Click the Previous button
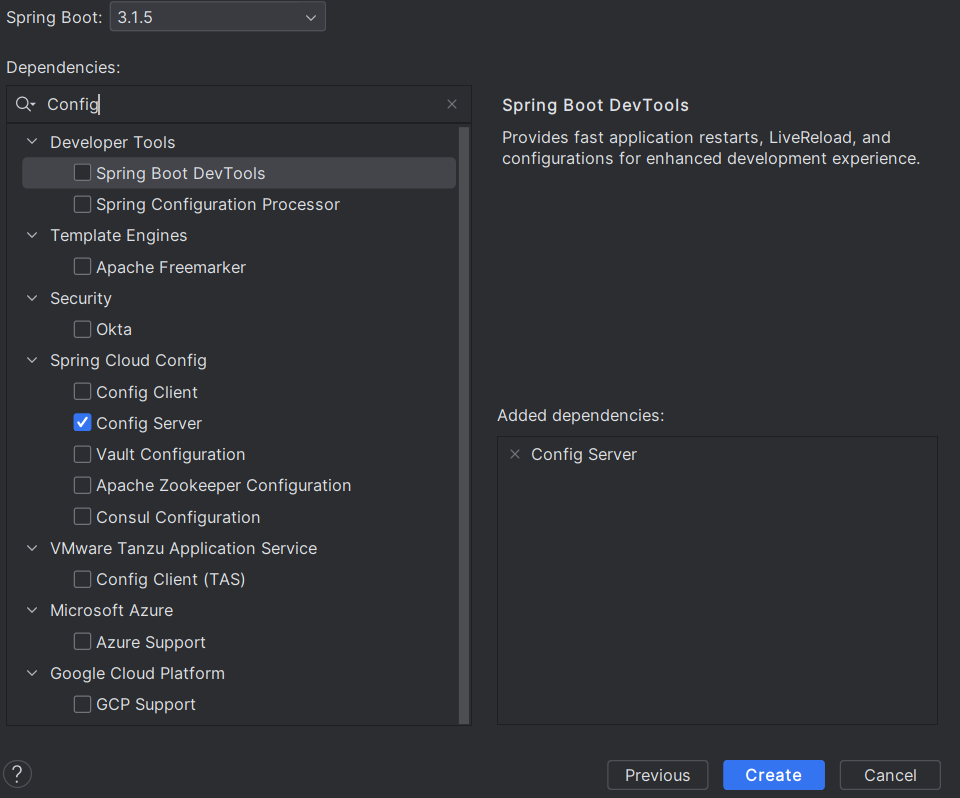 click(x=658, y=775)
